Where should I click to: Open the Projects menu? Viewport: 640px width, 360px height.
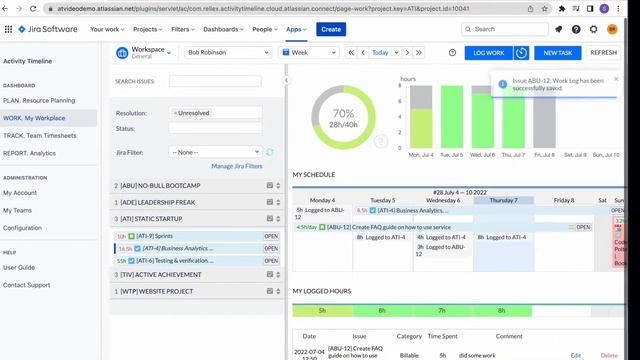coord(148,29)
